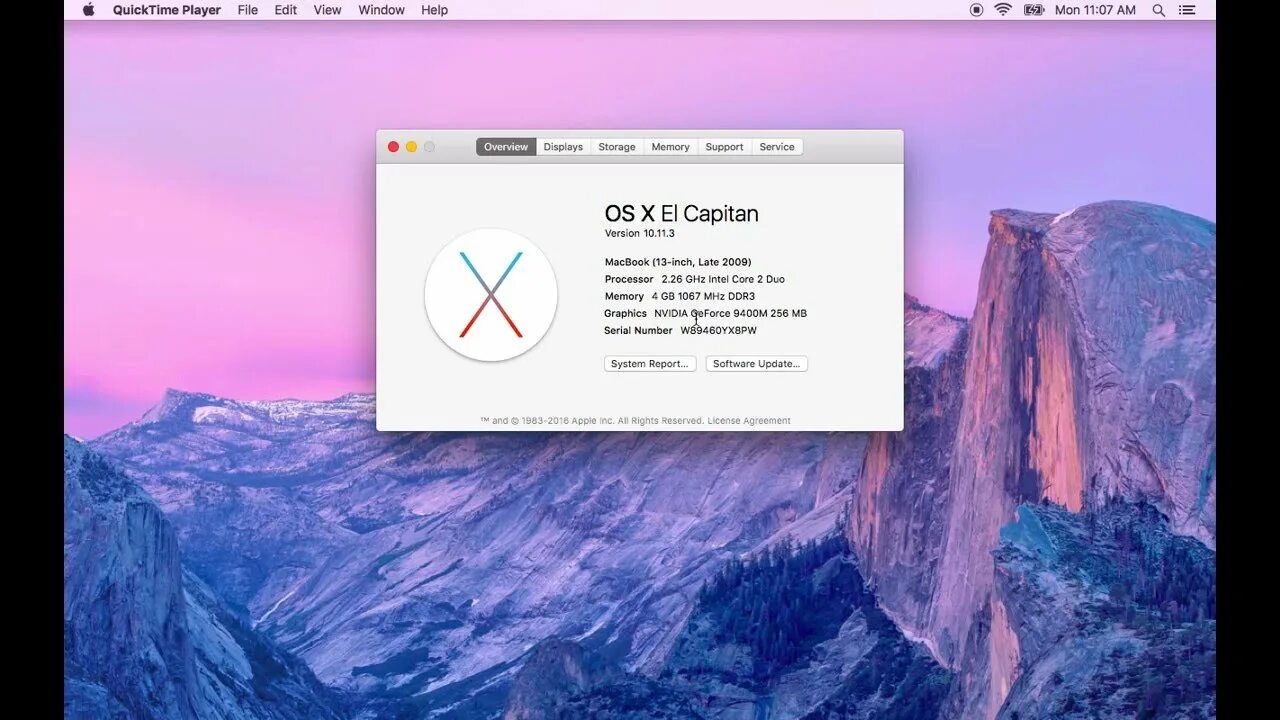Image resolution: width=1280 pixels, height=720 pixels.
Task: Open the Edit menu
Action: pos(286,10)
